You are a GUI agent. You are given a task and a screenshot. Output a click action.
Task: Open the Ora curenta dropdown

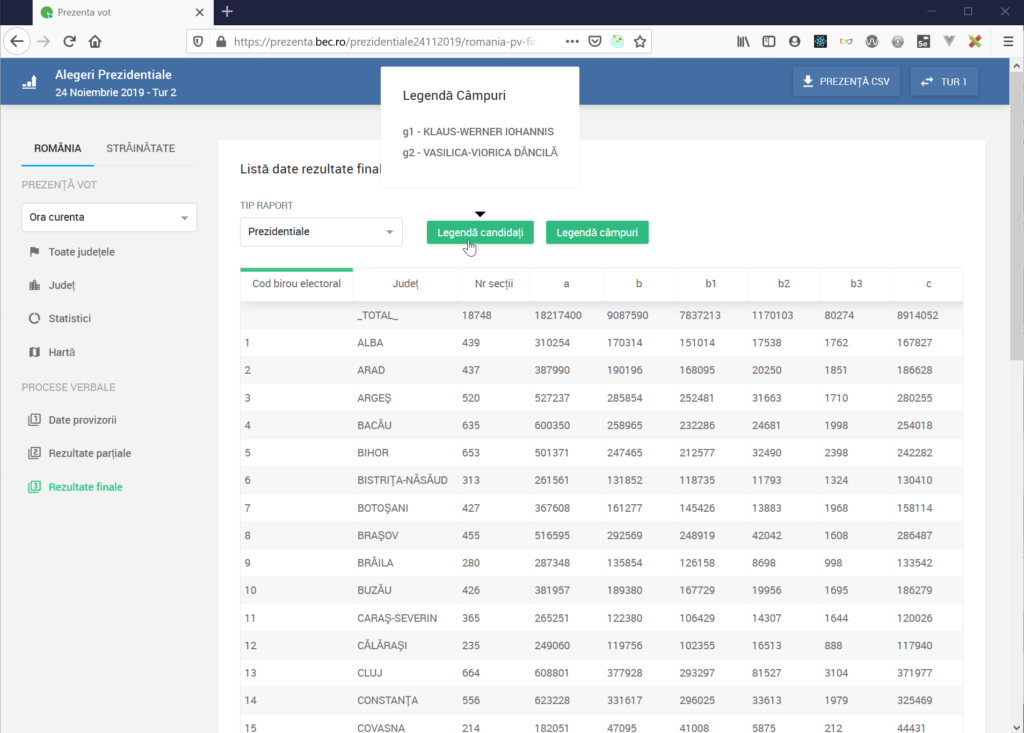click(x=109, y=217)
